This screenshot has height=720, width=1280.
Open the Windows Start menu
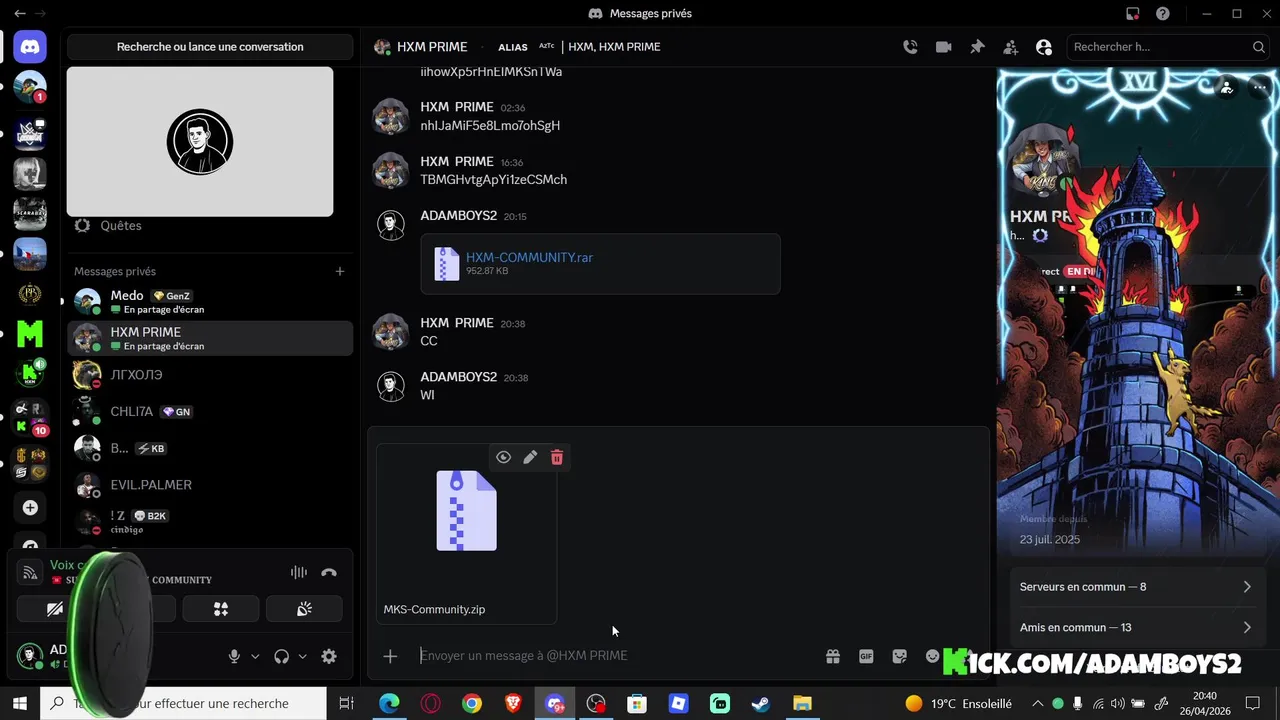(19, 704)
